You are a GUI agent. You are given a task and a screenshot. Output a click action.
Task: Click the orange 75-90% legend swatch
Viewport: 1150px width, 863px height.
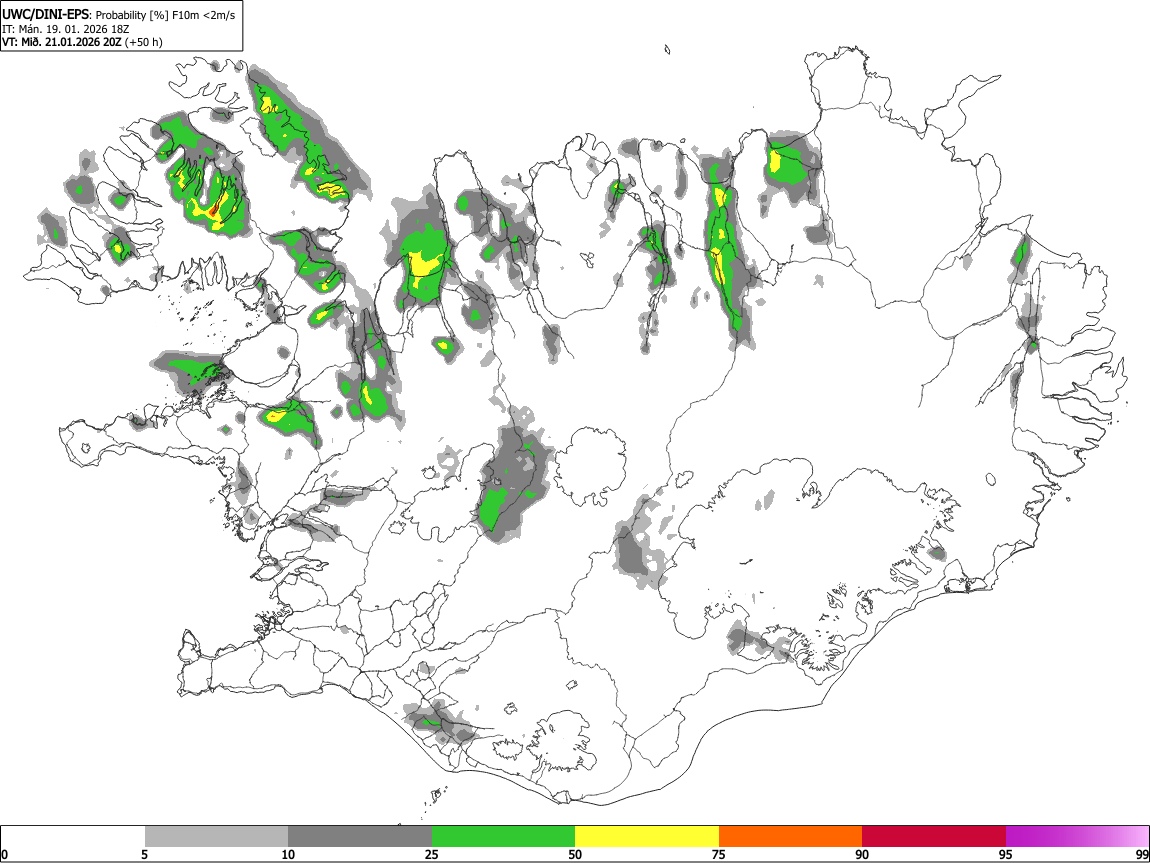pos(790,837)
